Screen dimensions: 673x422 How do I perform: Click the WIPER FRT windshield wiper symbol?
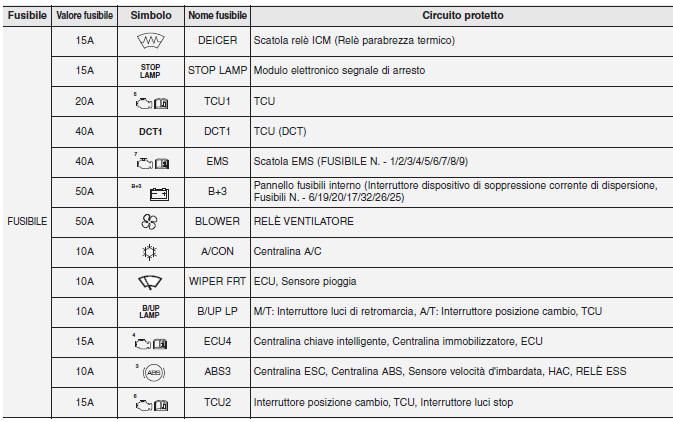coord(150,281)
